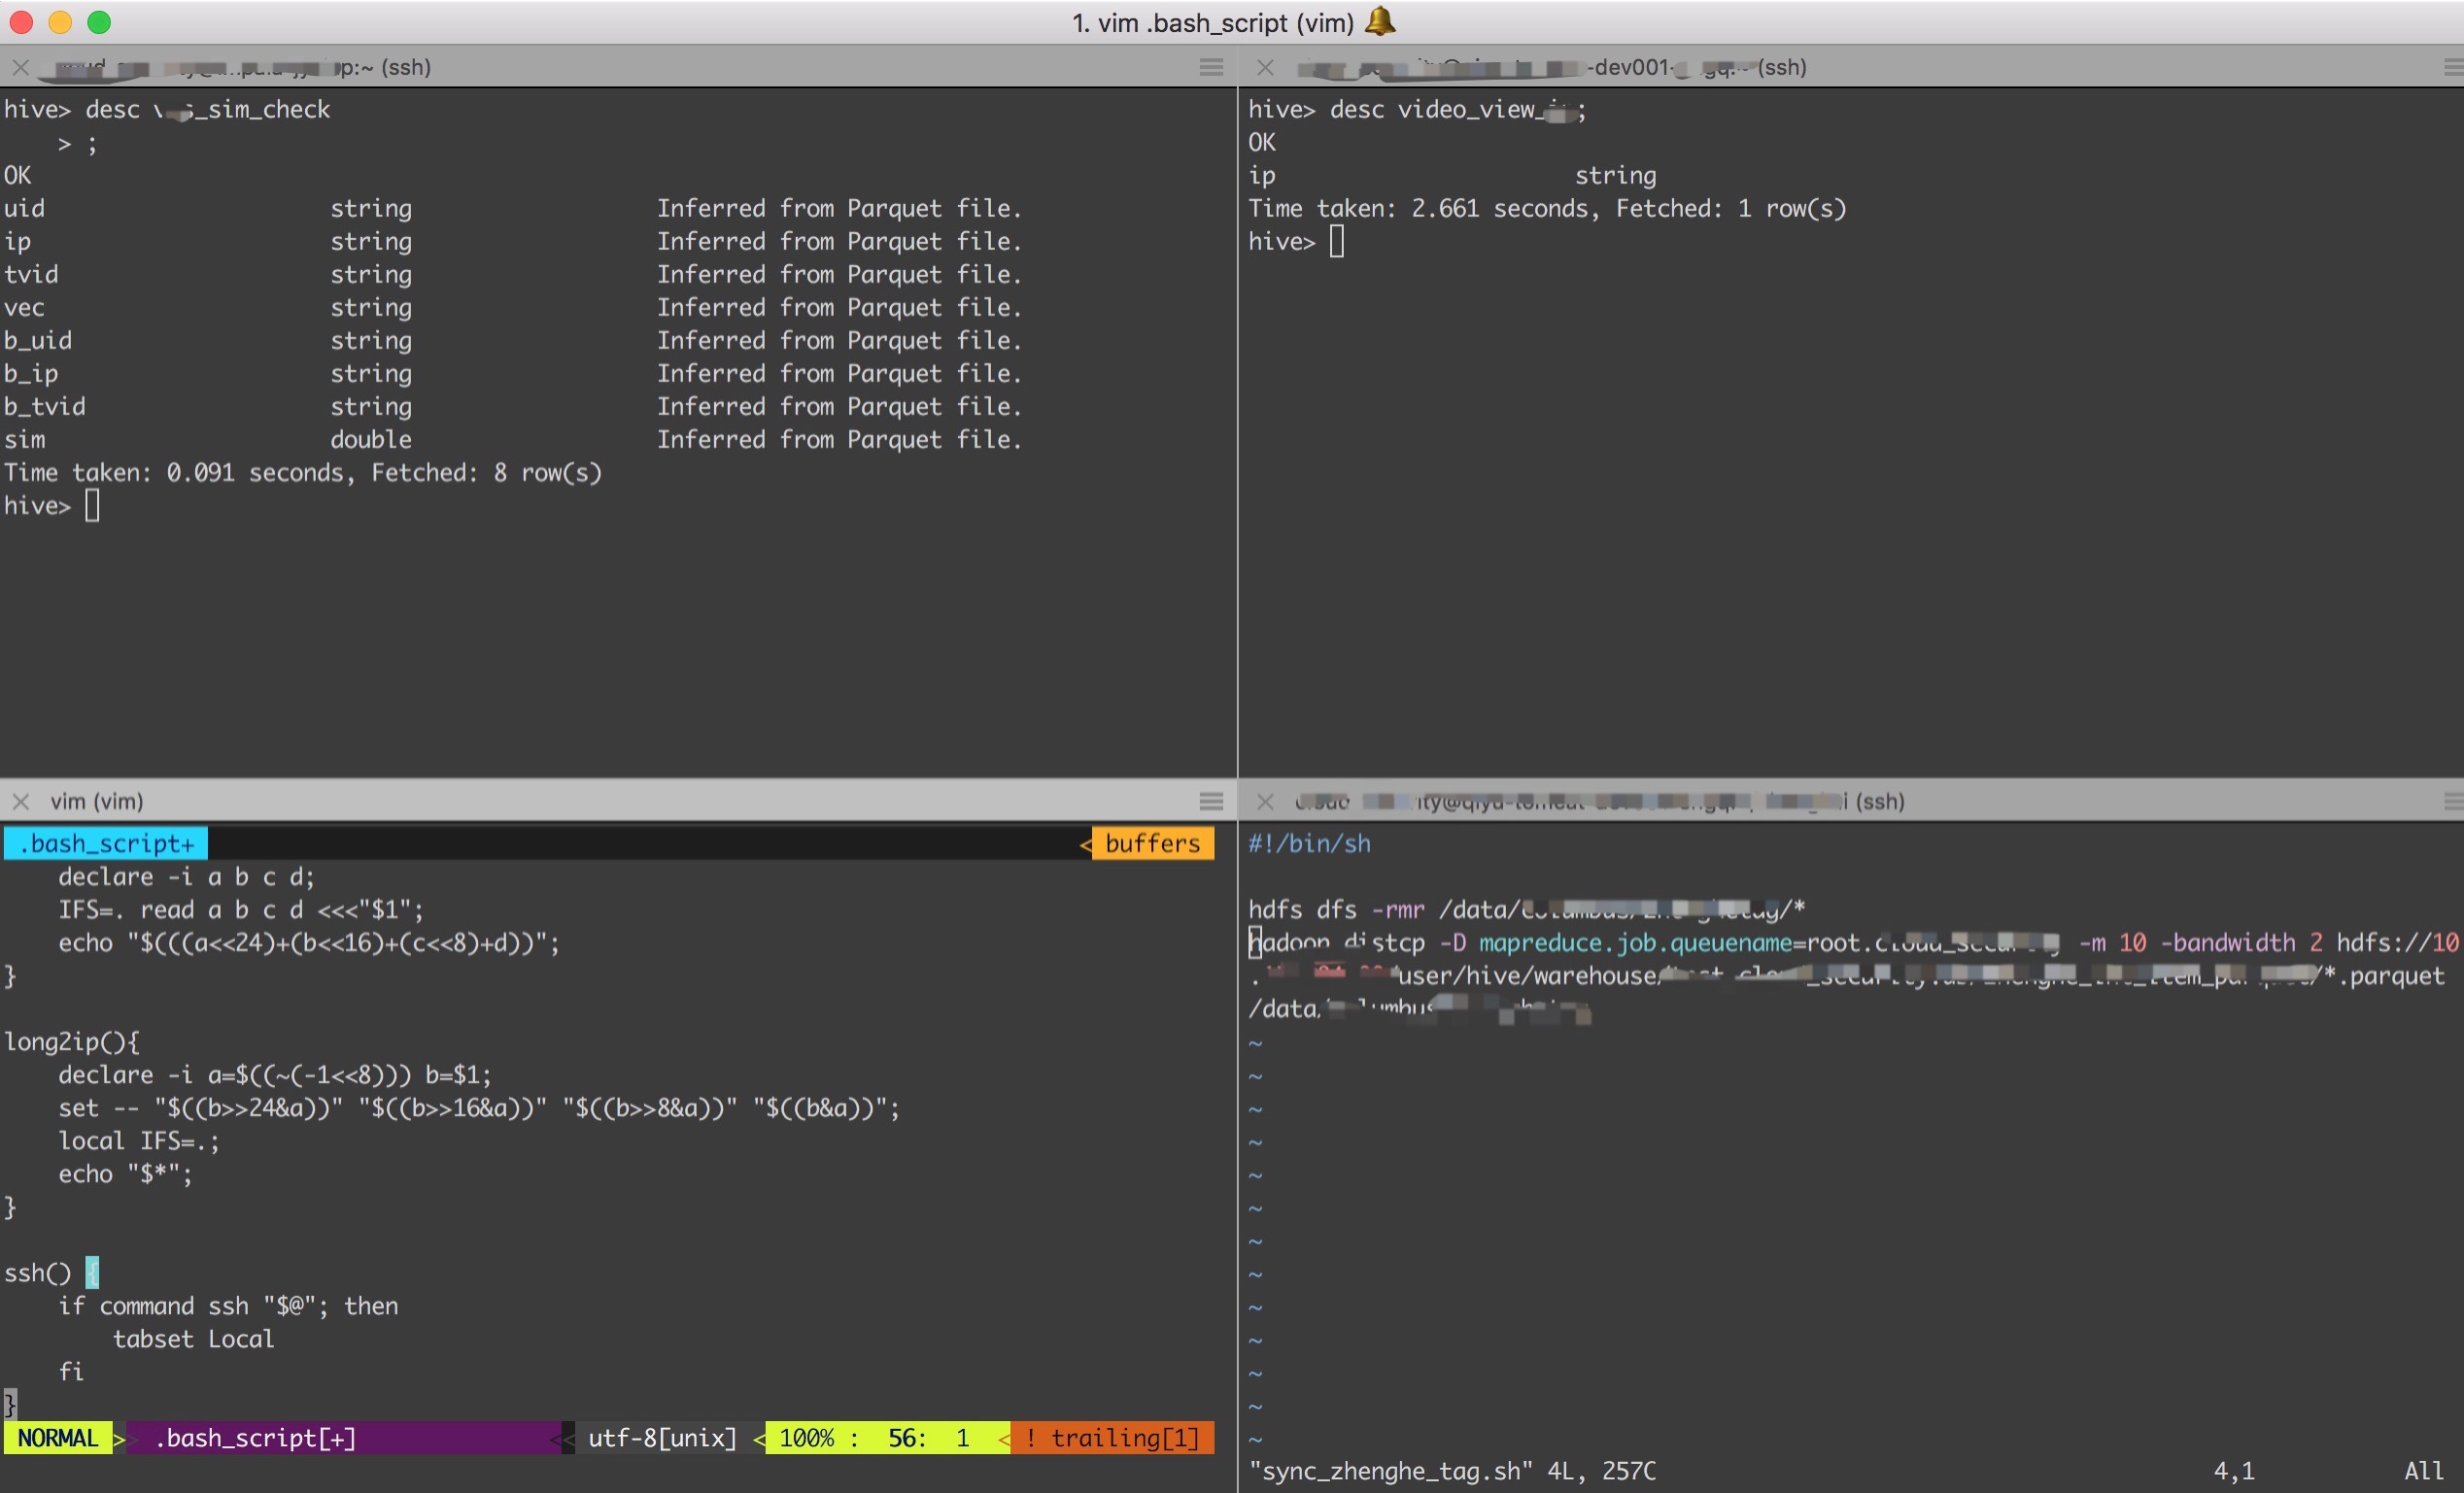Click green fullscreen window button
Image resolution: width=2464 pixels, height=1493 pixels.
99,22
